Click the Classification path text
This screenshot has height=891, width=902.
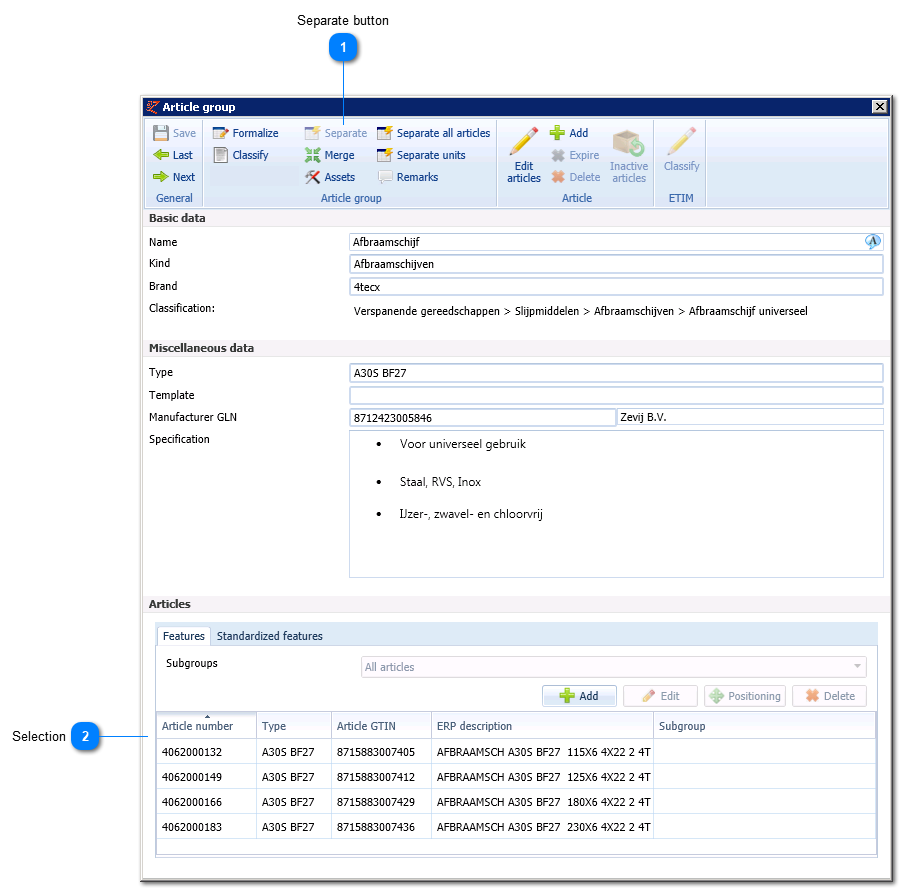tap(580, 311)
